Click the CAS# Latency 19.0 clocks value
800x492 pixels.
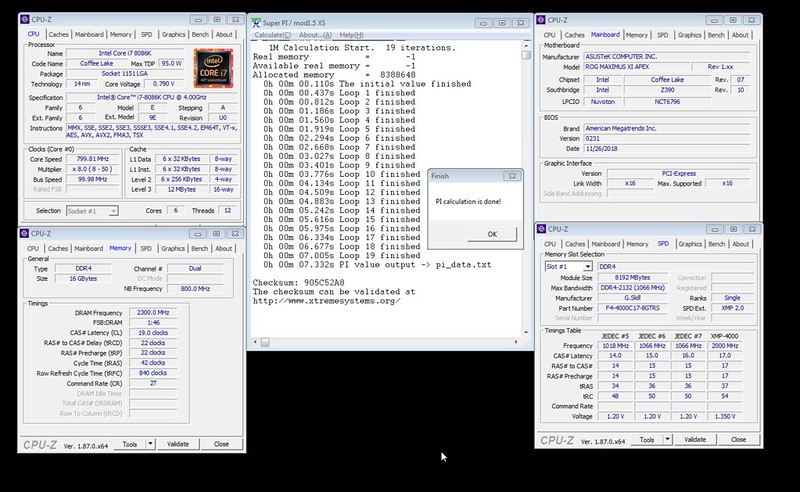point(153,333)
